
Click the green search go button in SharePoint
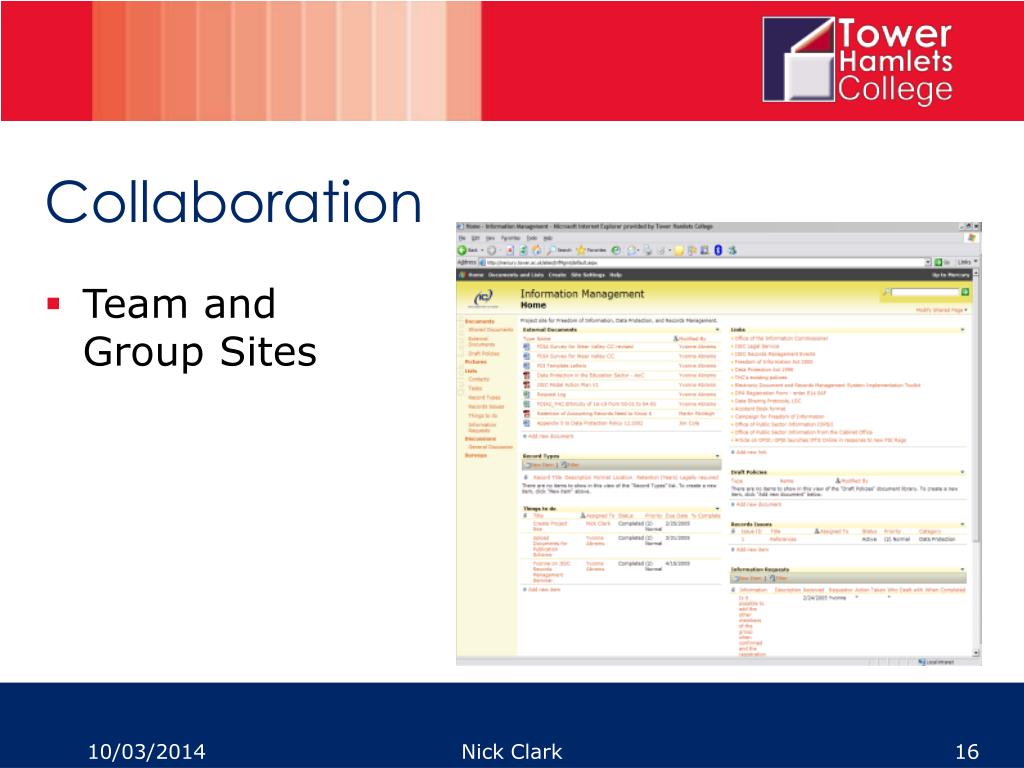coord(965,292)
